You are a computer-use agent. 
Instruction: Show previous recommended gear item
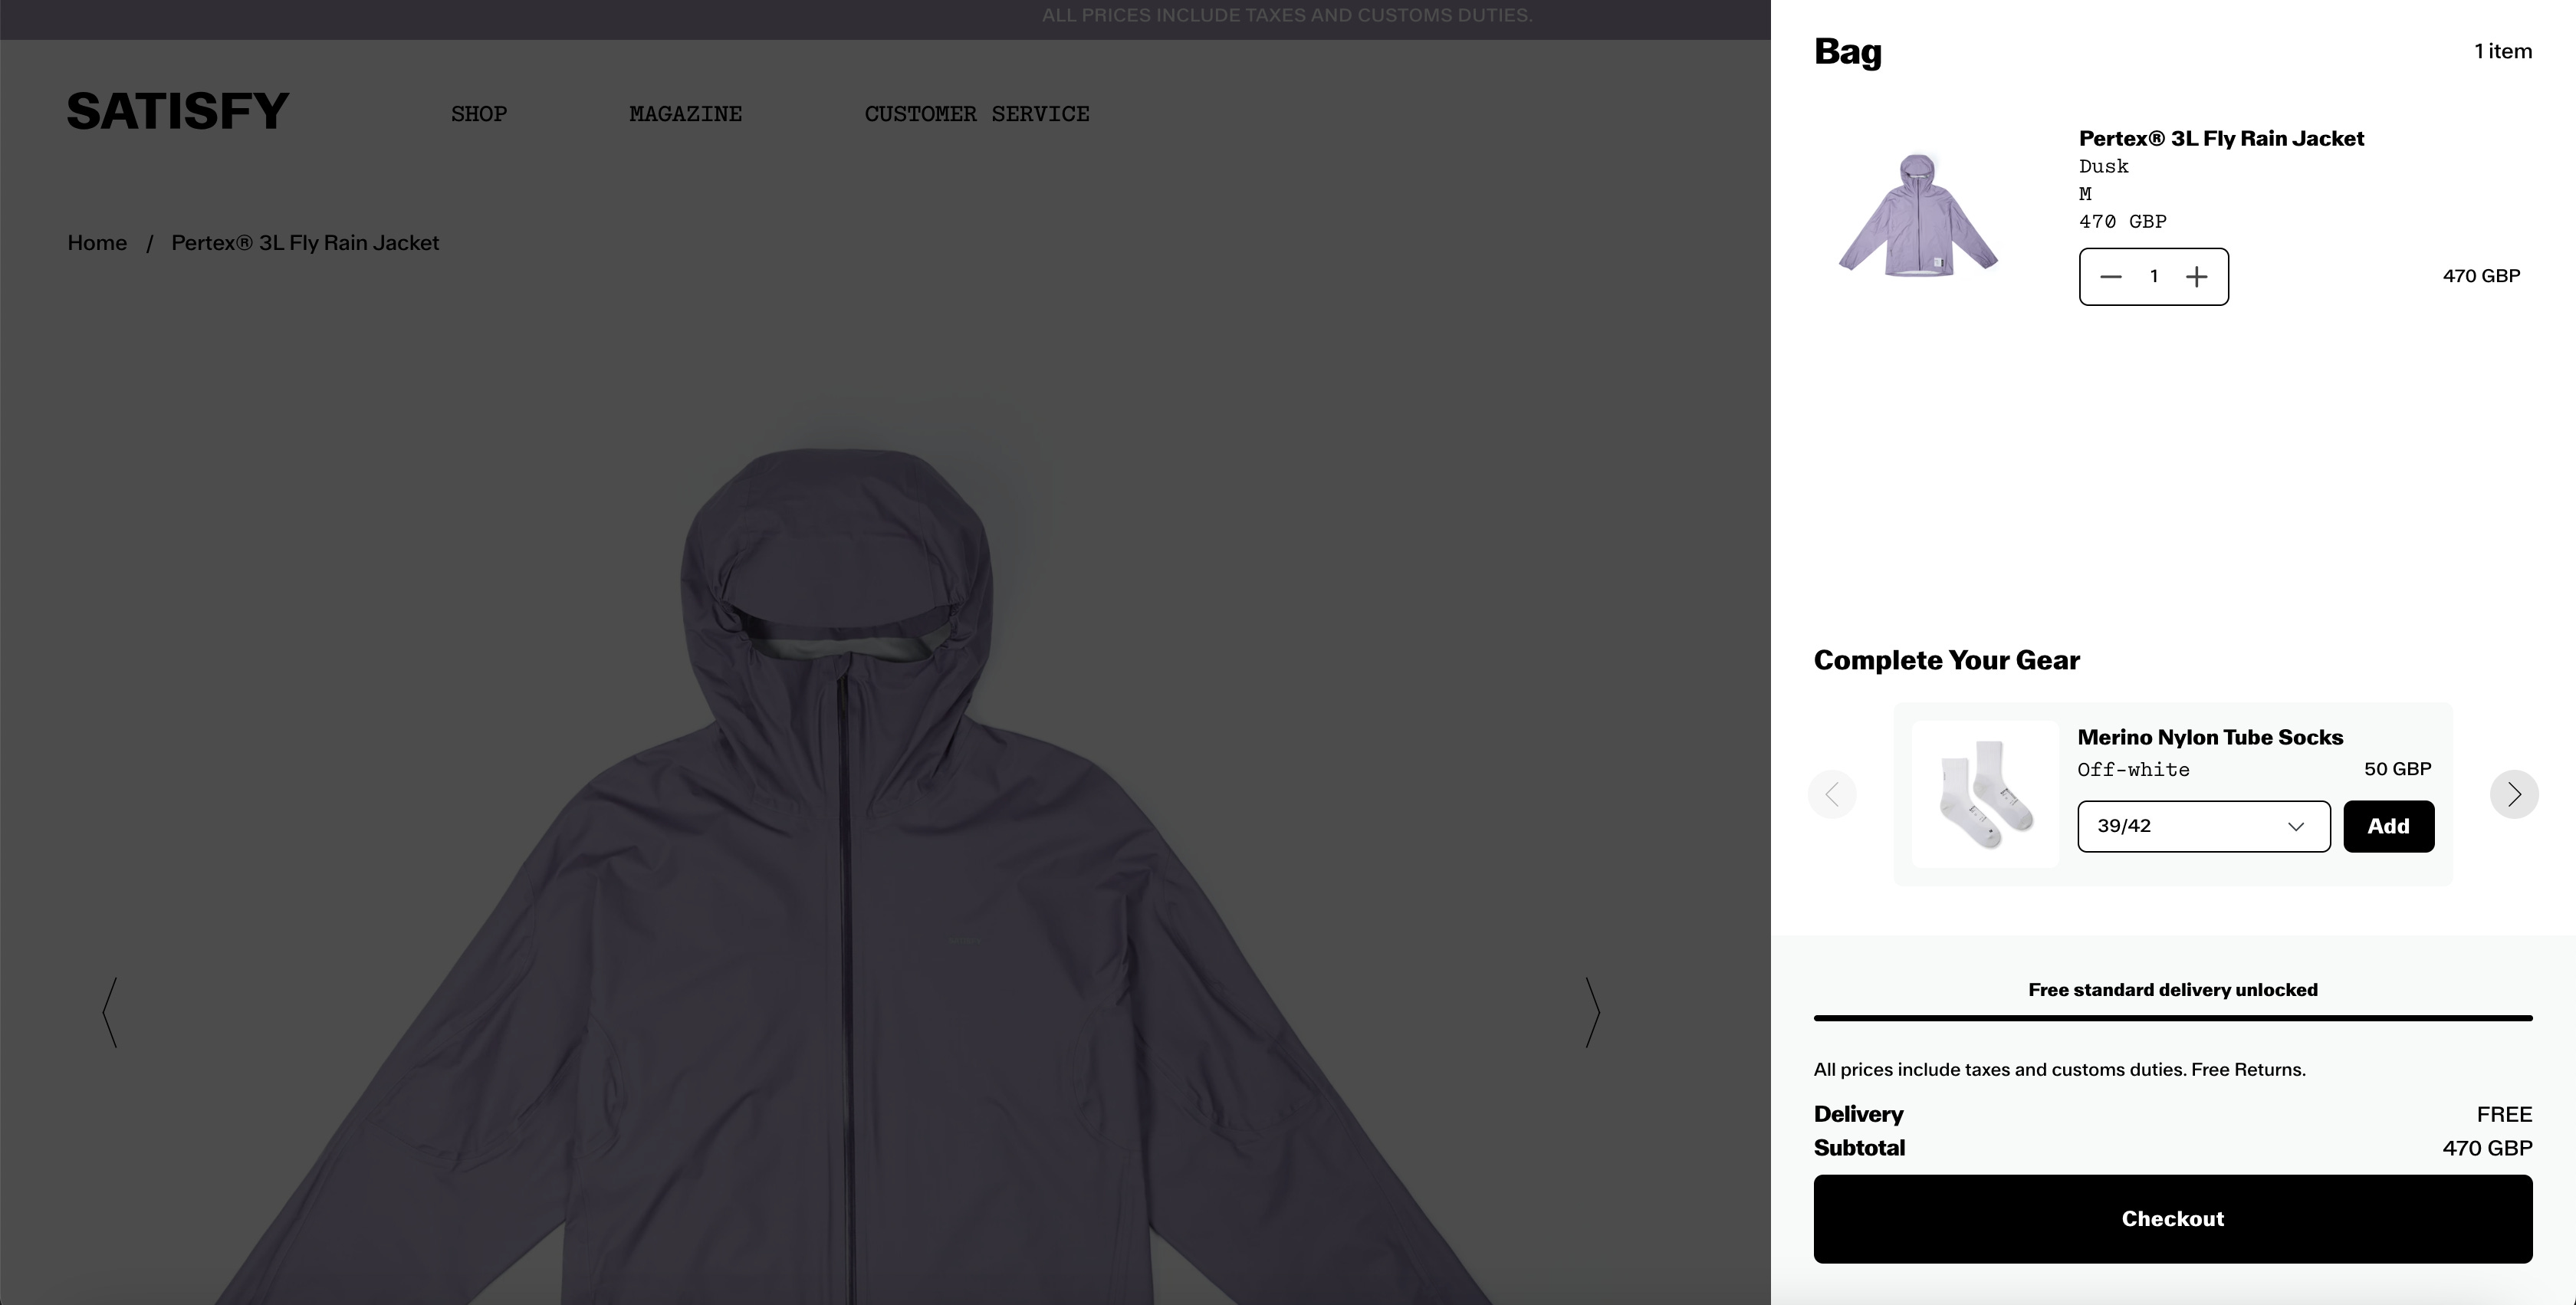click(1832, 794)
